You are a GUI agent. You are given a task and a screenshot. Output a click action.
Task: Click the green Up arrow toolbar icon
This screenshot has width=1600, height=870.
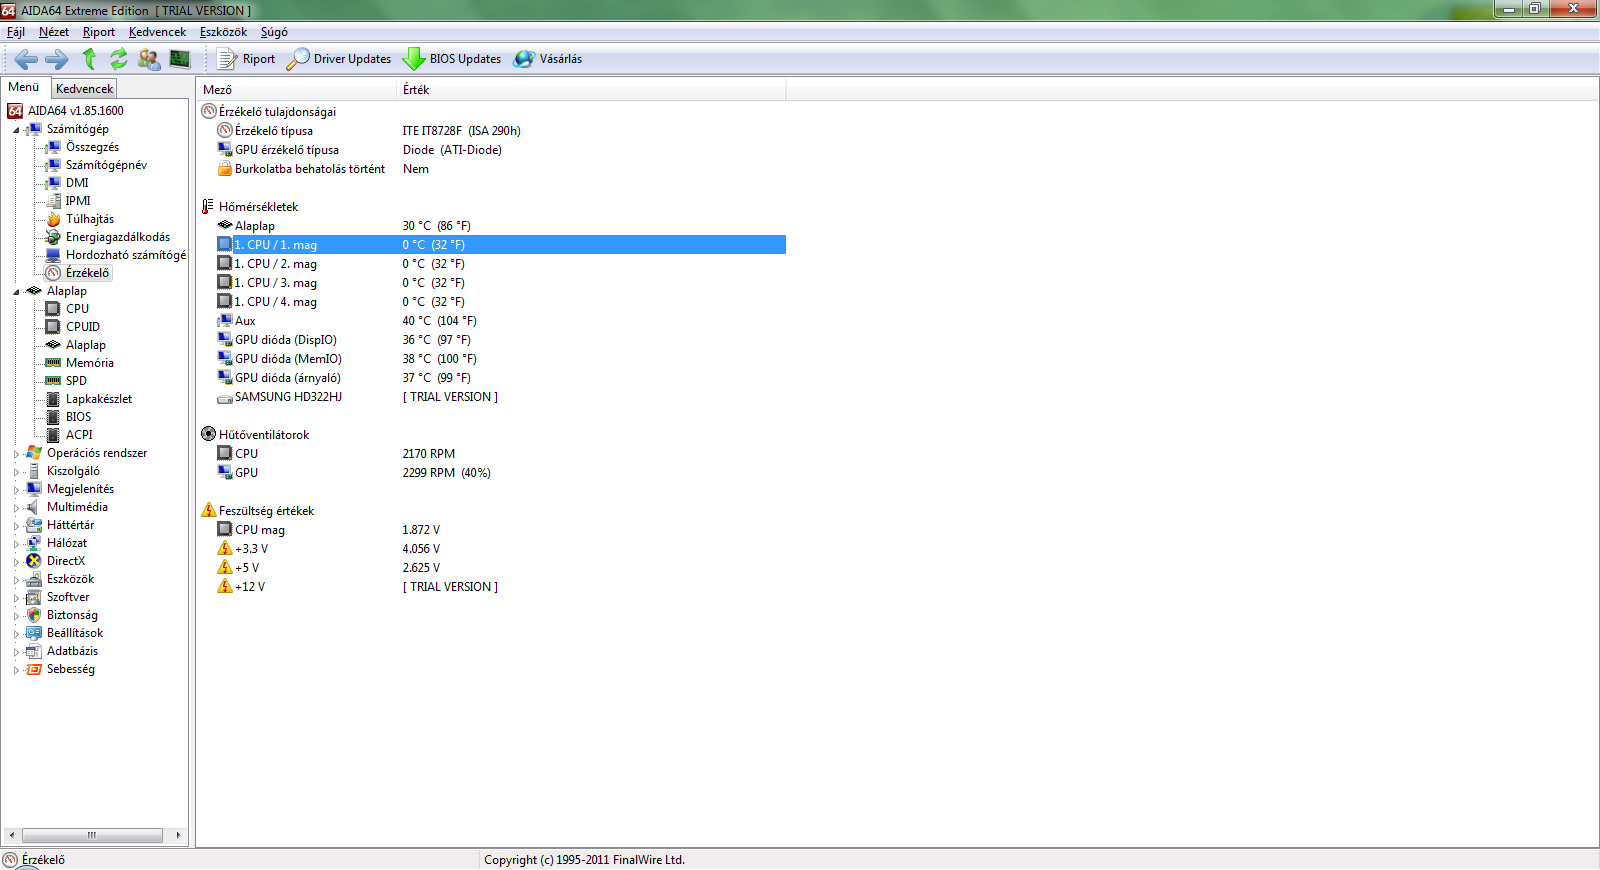[89, 59]
